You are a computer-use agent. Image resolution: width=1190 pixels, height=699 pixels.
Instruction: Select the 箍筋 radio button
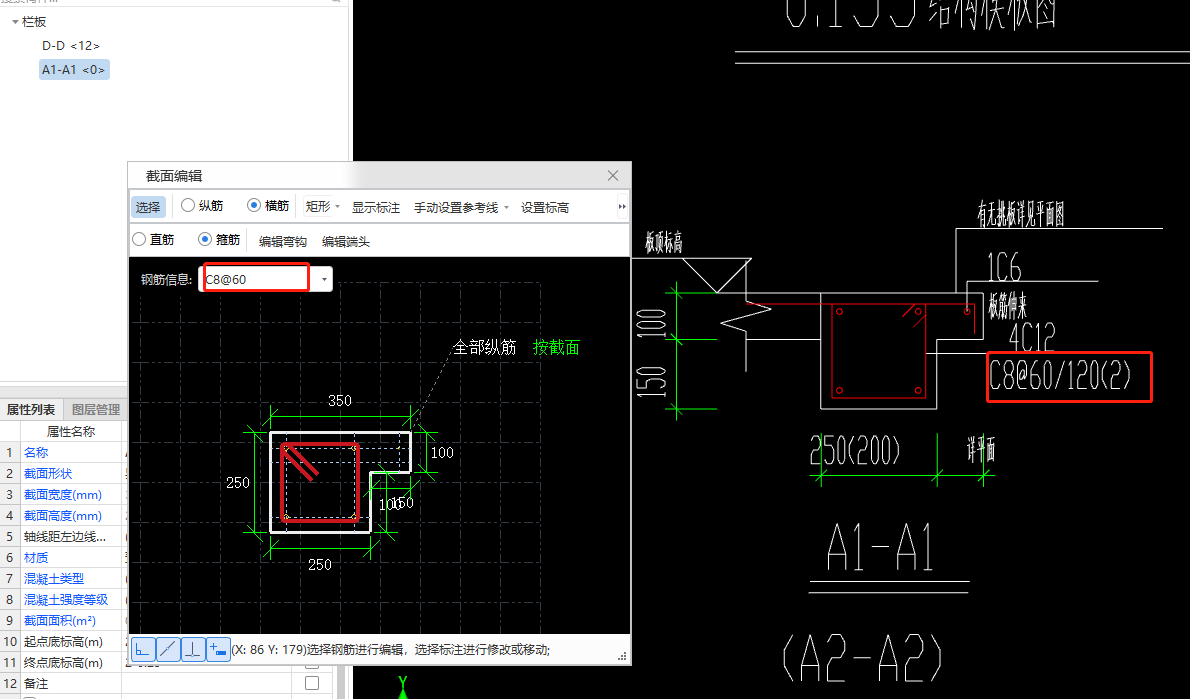[205, 239]
